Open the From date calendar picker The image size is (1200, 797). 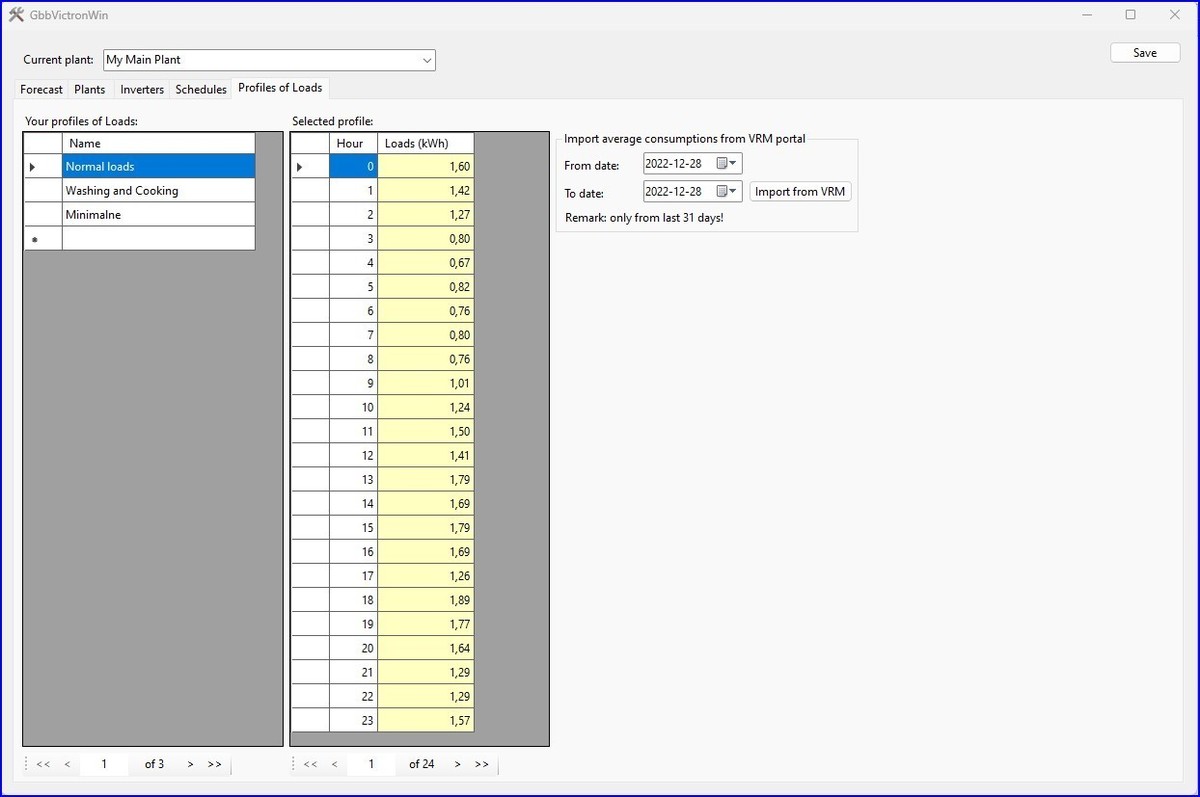[x=727, y=164]
